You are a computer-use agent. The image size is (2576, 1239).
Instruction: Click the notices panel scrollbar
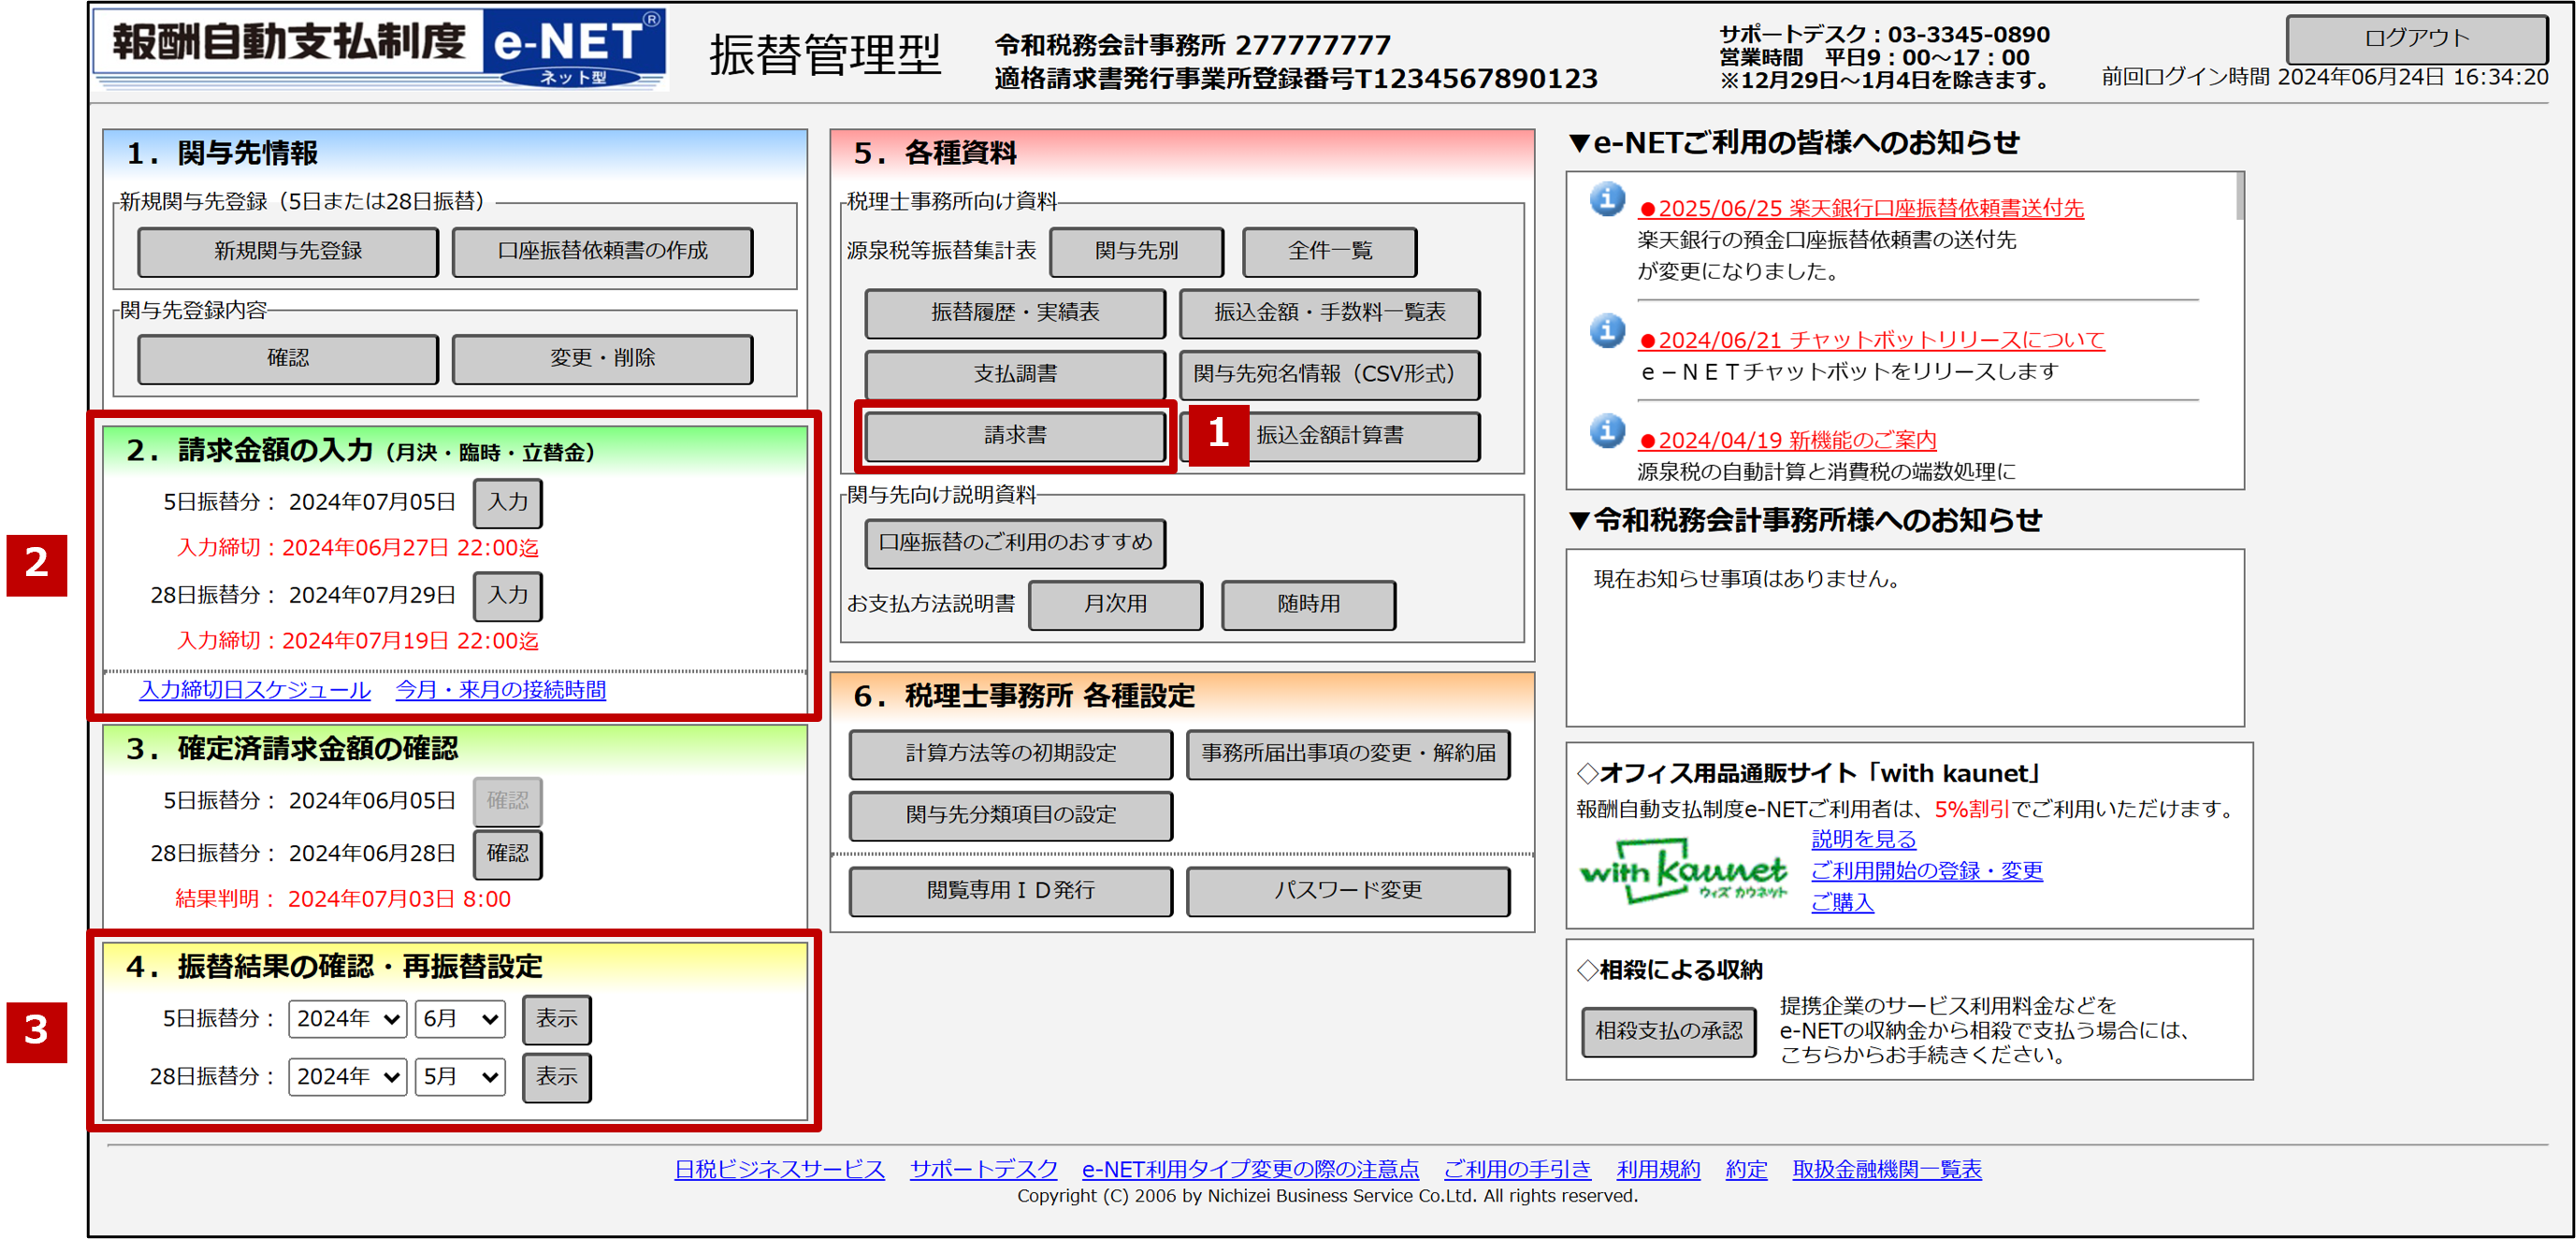2239,196
